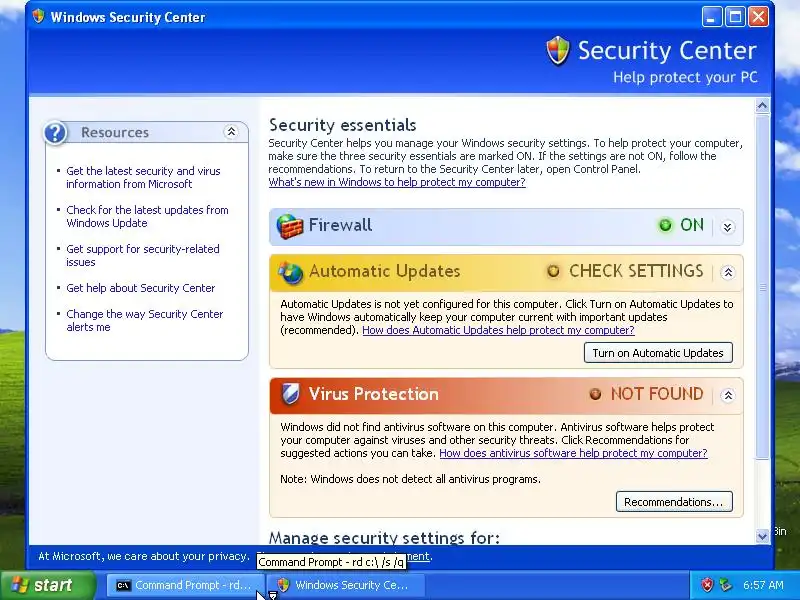Click the 'Manage security settings for:' heading
The width and height of the screenshot is (800, 600).
384,538
